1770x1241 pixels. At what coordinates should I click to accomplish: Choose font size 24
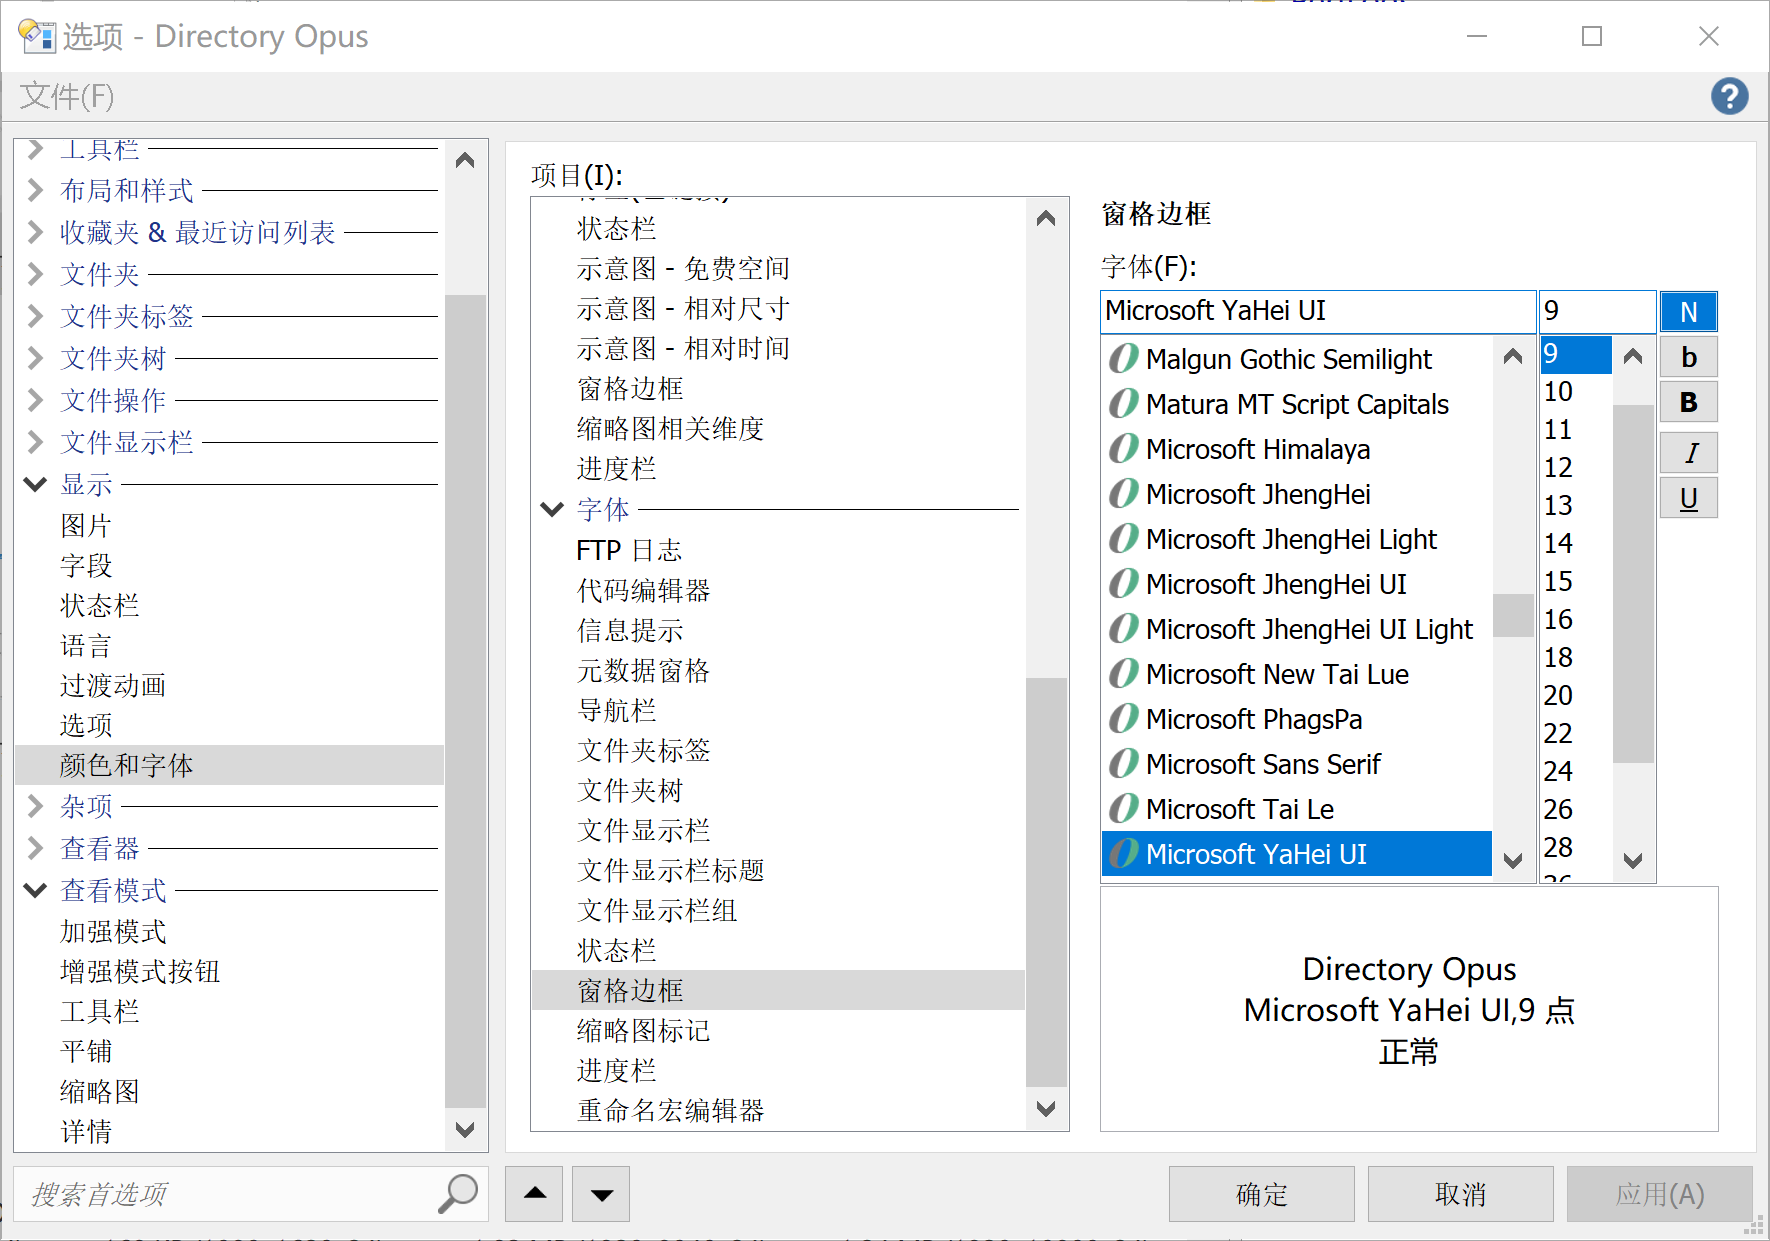(1576, 771)
